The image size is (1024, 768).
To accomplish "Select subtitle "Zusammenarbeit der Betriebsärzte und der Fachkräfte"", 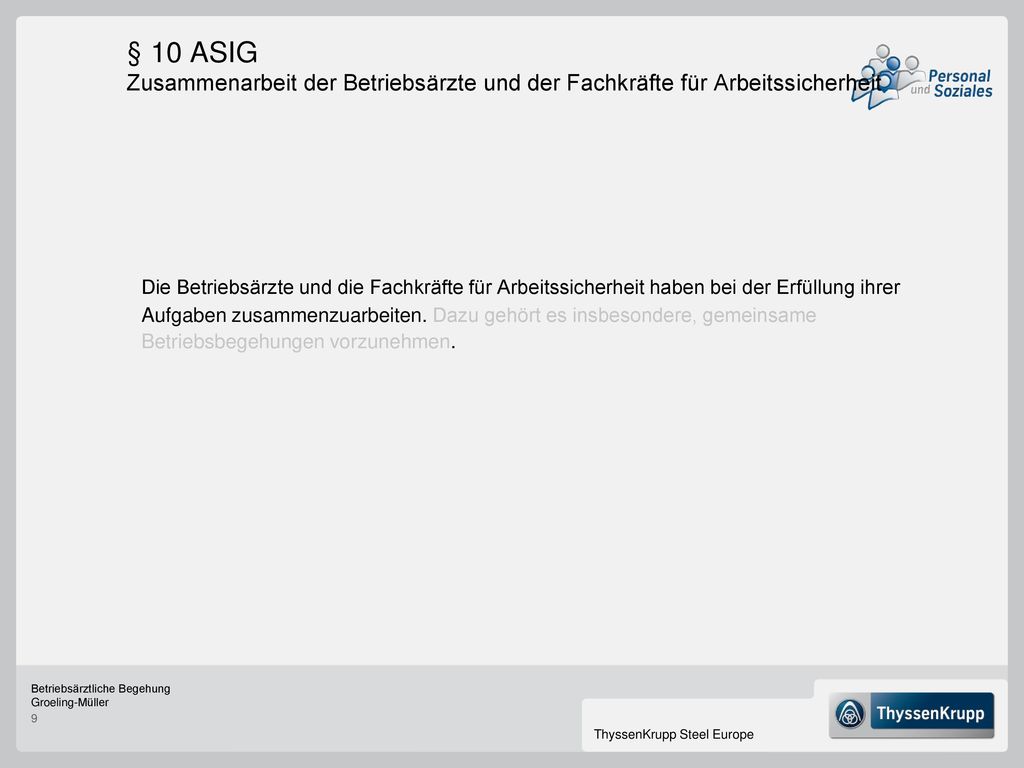I will coord(400,83).
